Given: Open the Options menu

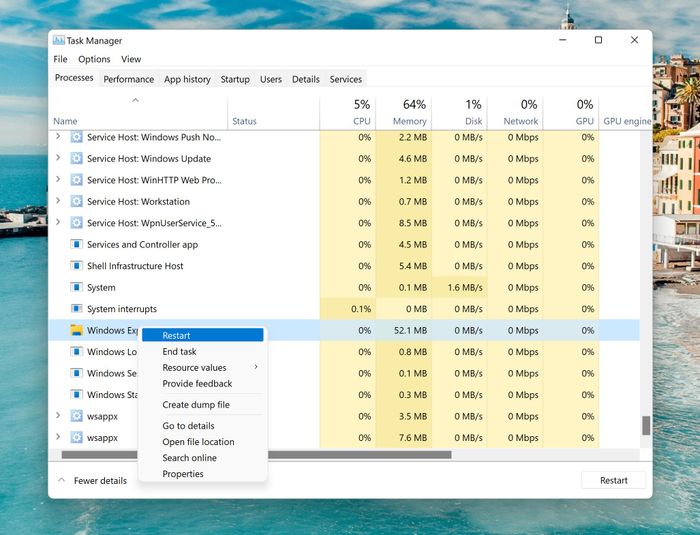Looking at the screenshot, I should click(x=94, y=59).
